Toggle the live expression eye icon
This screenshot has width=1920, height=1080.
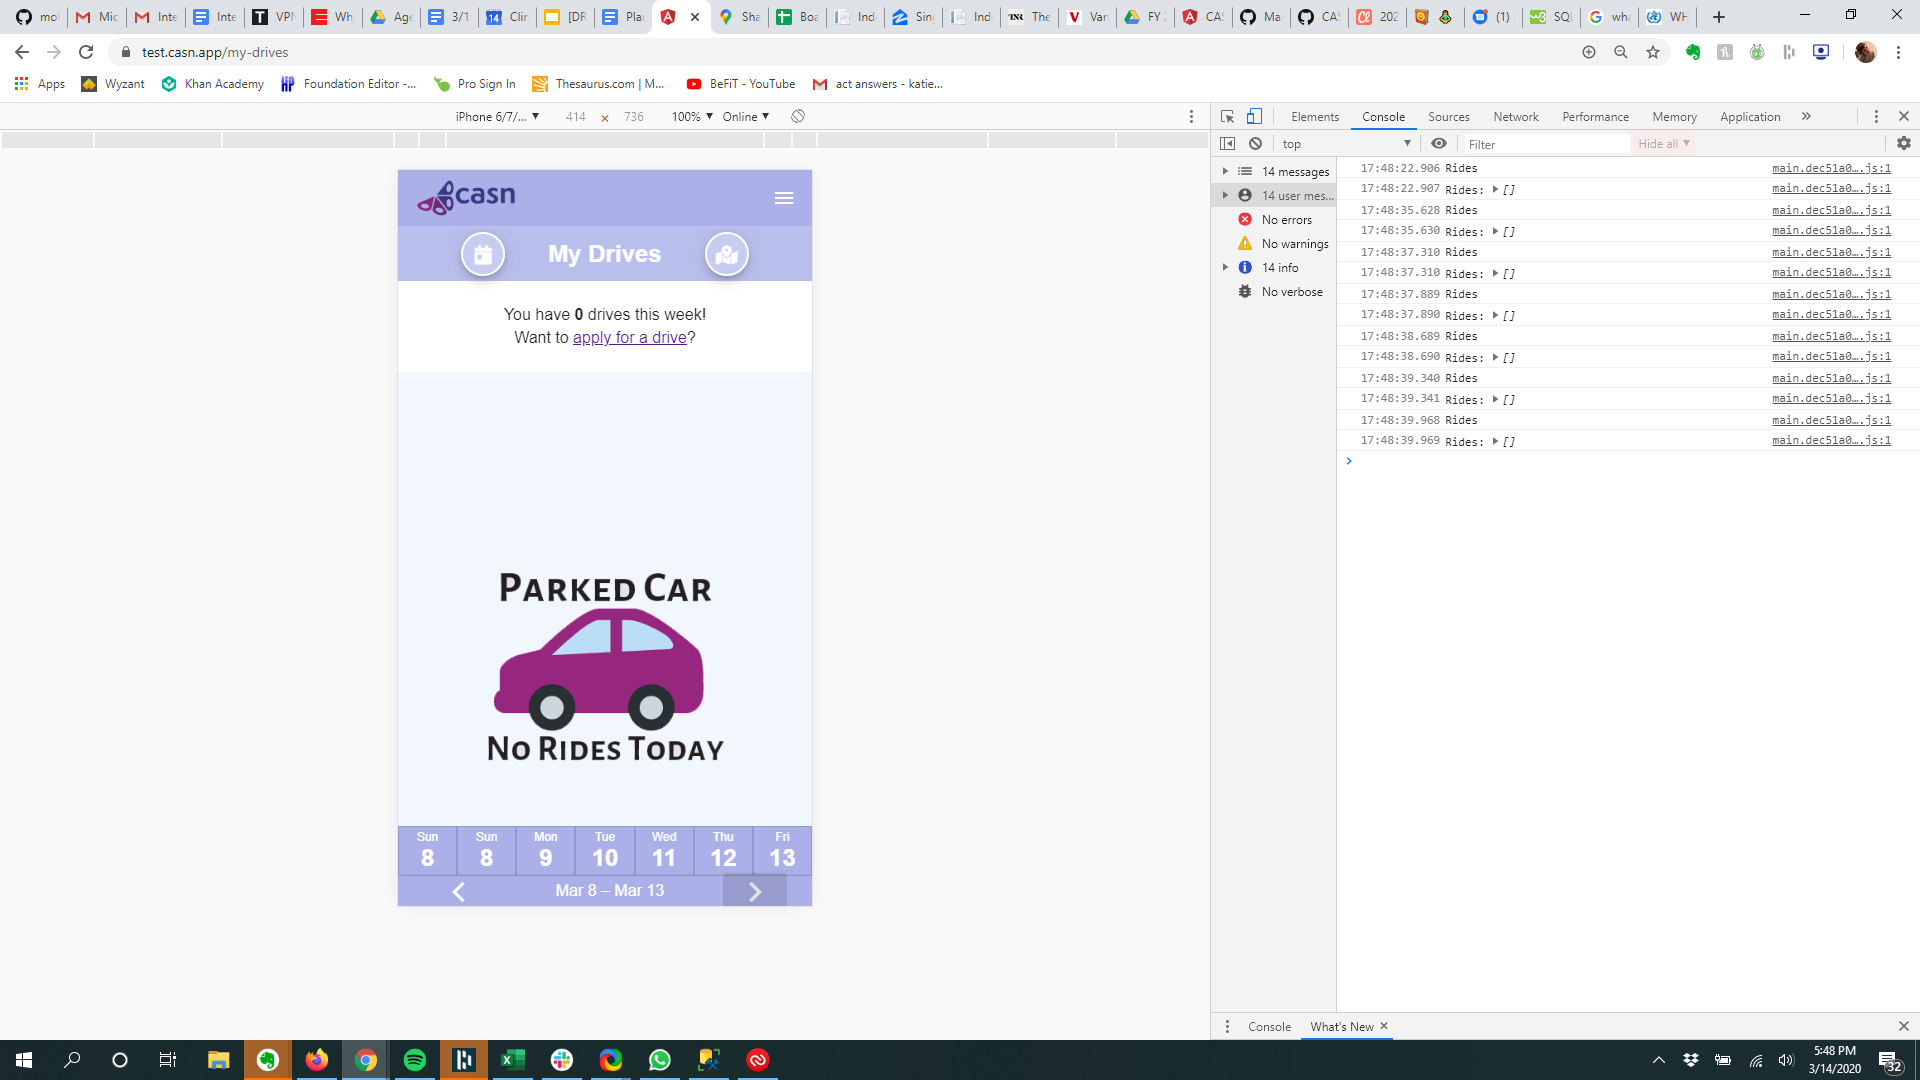1438,144
